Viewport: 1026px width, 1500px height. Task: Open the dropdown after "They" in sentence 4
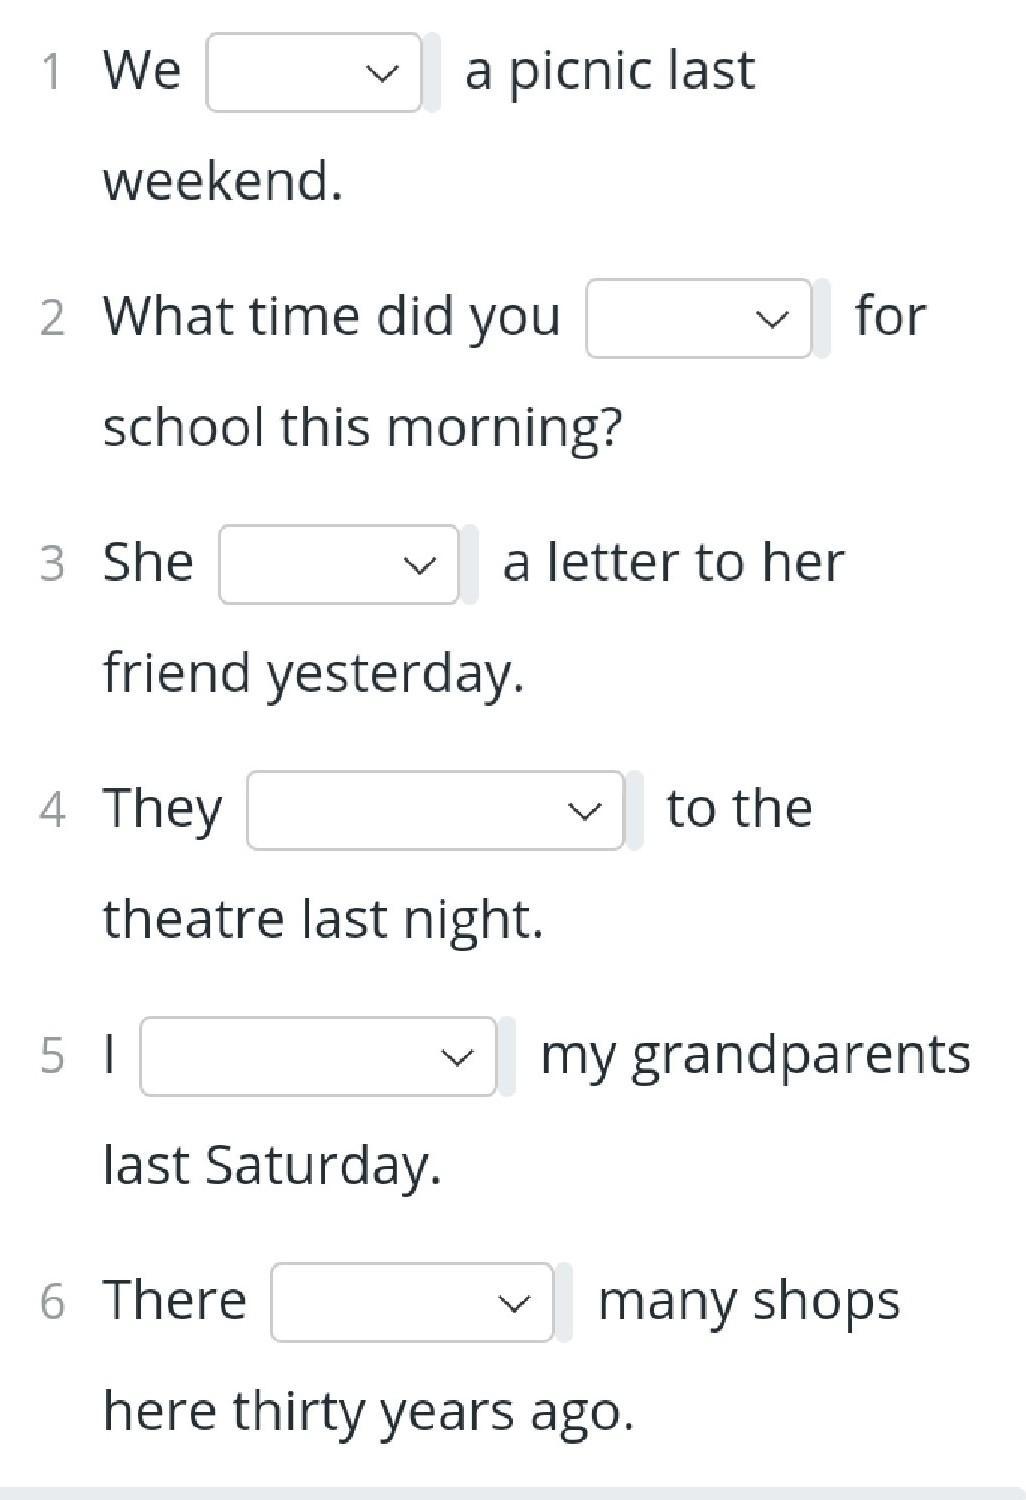point(434,810)
